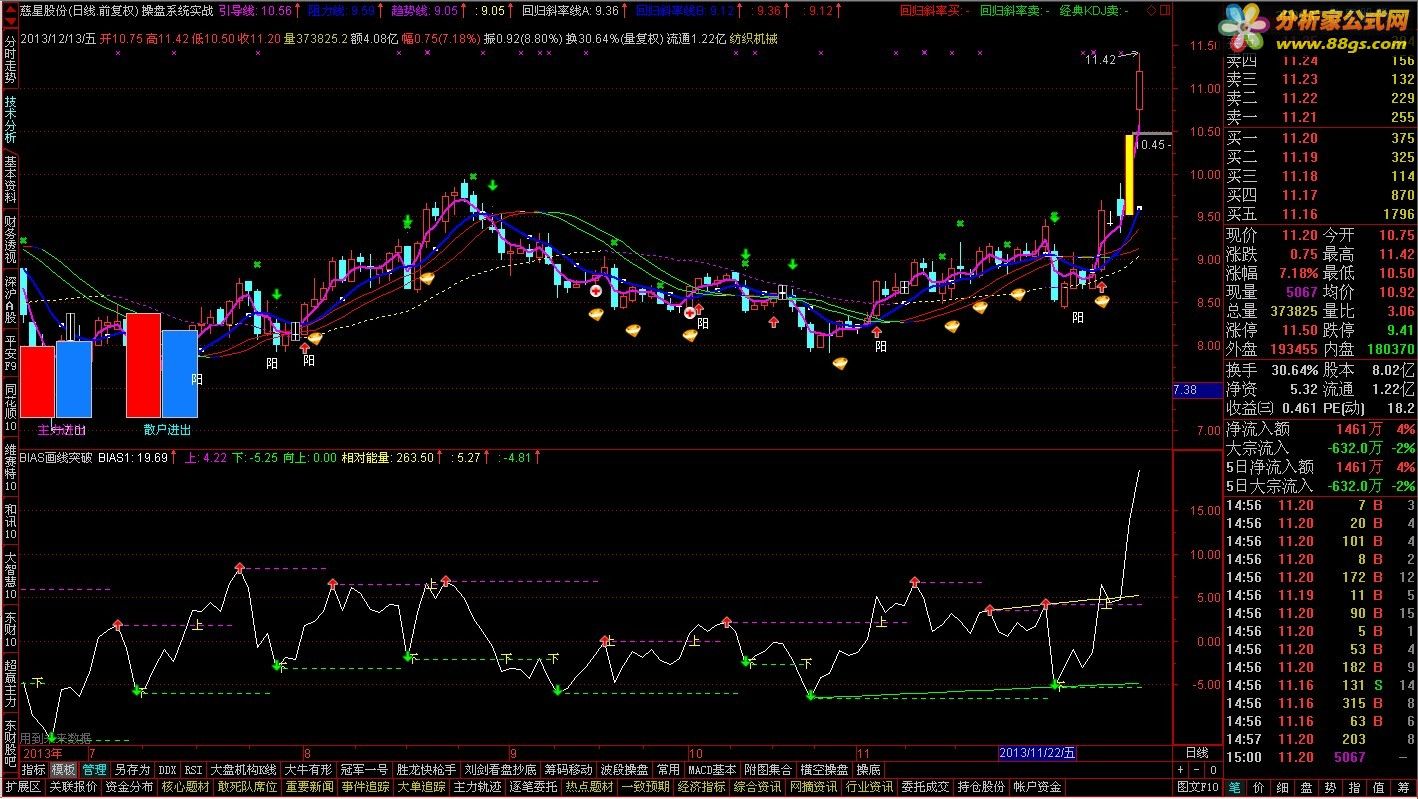This screenshot has width=1418, height=799.
Task: Click the 慈星股份 stock title
Action: pyautogui.click(x=45, y=10)
